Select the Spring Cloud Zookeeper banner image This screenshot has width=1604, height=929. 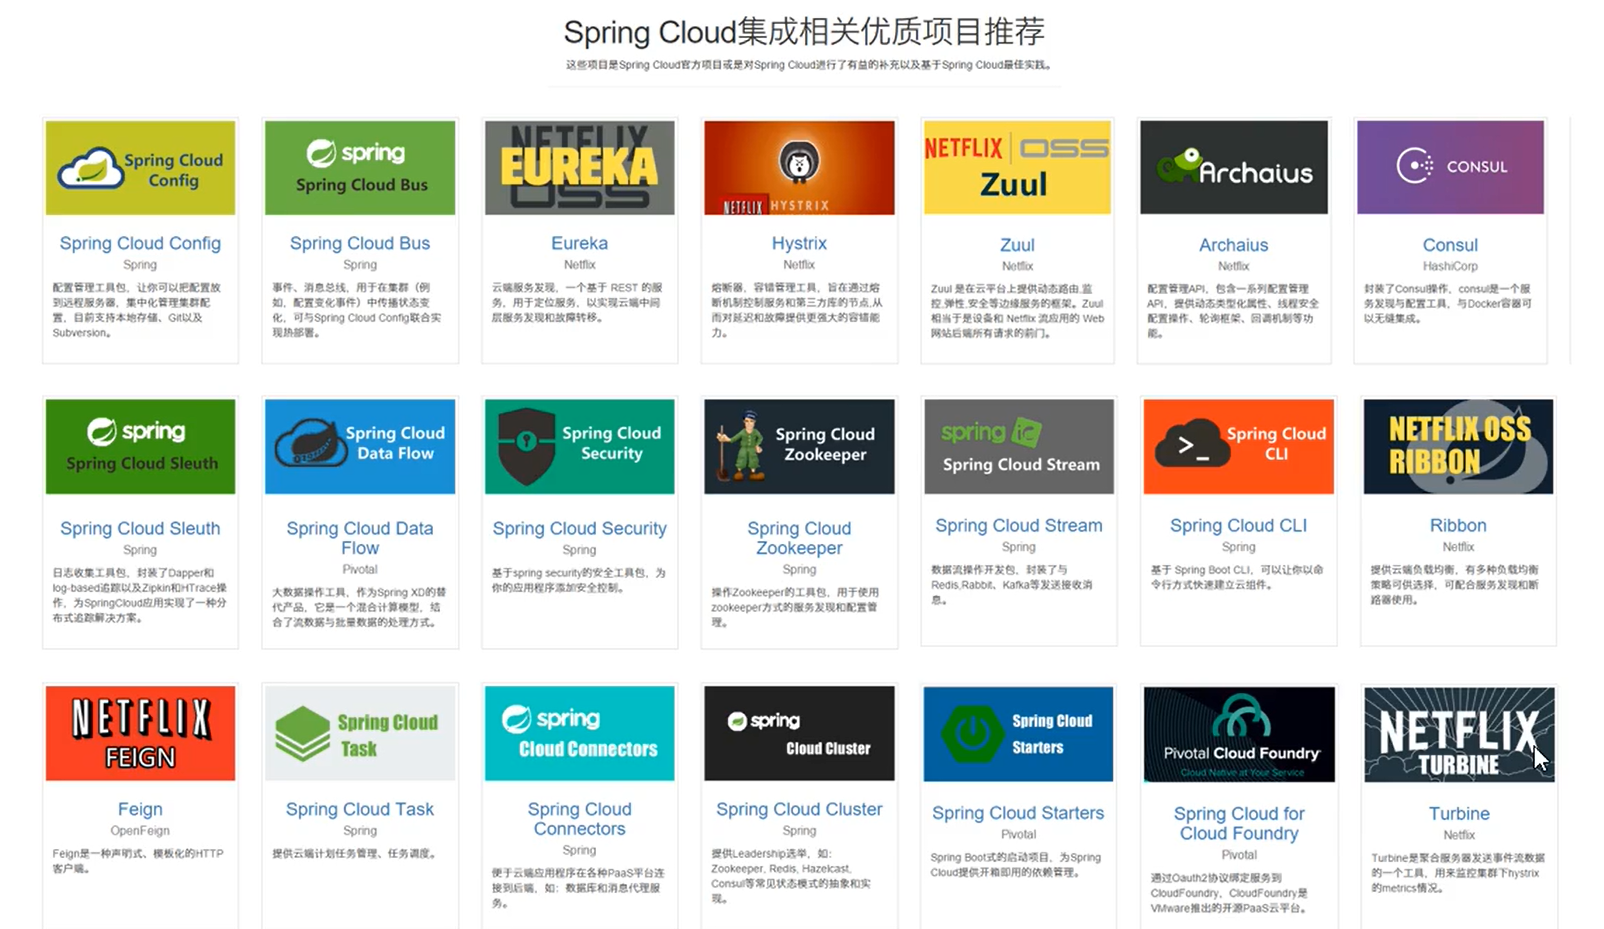tap(799, 447)
